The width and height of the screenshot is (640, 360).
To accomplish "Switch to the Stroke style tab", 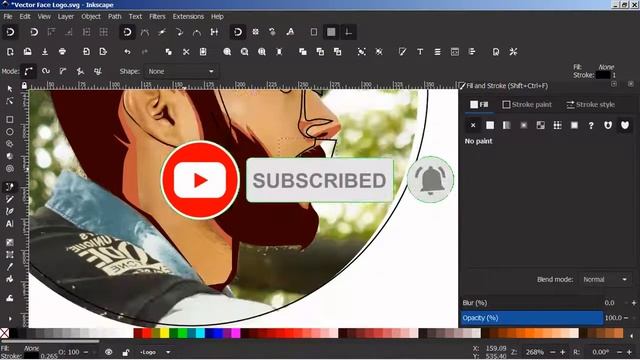I will (590, 104).
